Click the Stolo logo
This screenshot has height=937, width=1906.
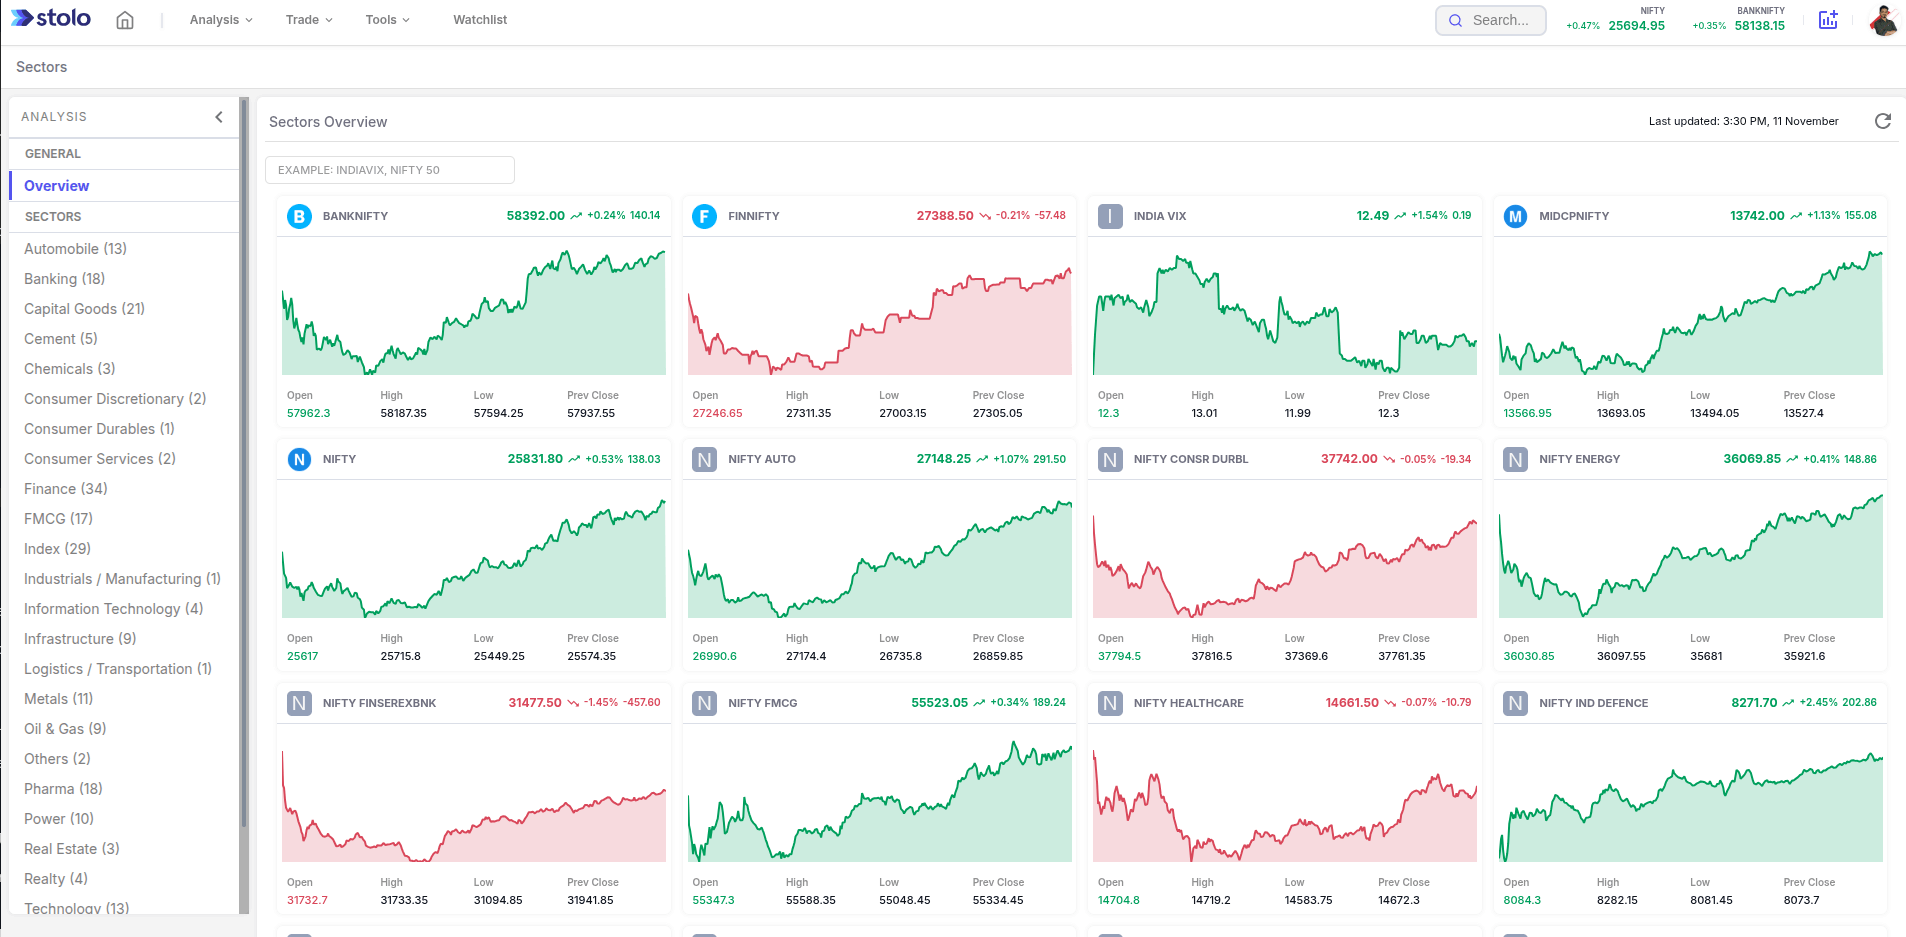click(51, 19)
